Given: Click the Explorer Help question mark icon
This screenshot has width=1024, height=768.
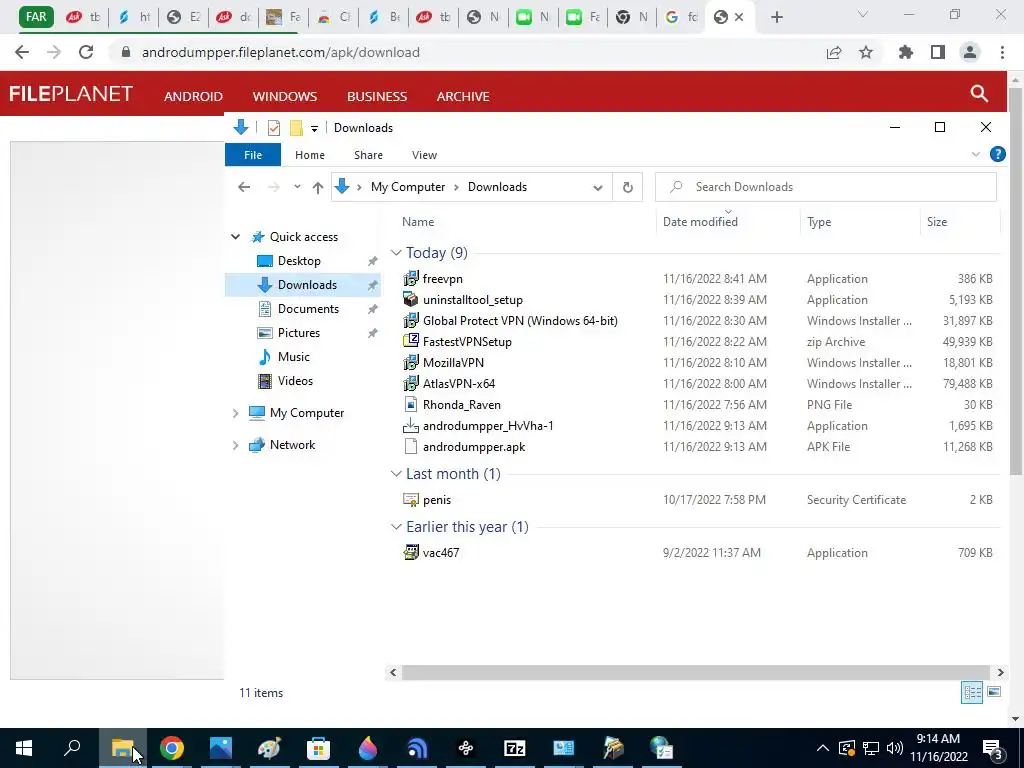Looking at the screenshot, I should 997,154.
